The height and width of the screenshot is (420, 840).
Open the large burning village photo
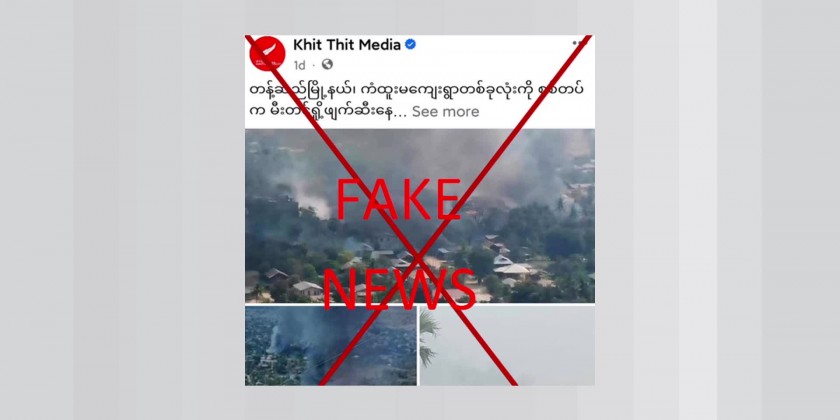pyautogui.click(x=419, y=216)
